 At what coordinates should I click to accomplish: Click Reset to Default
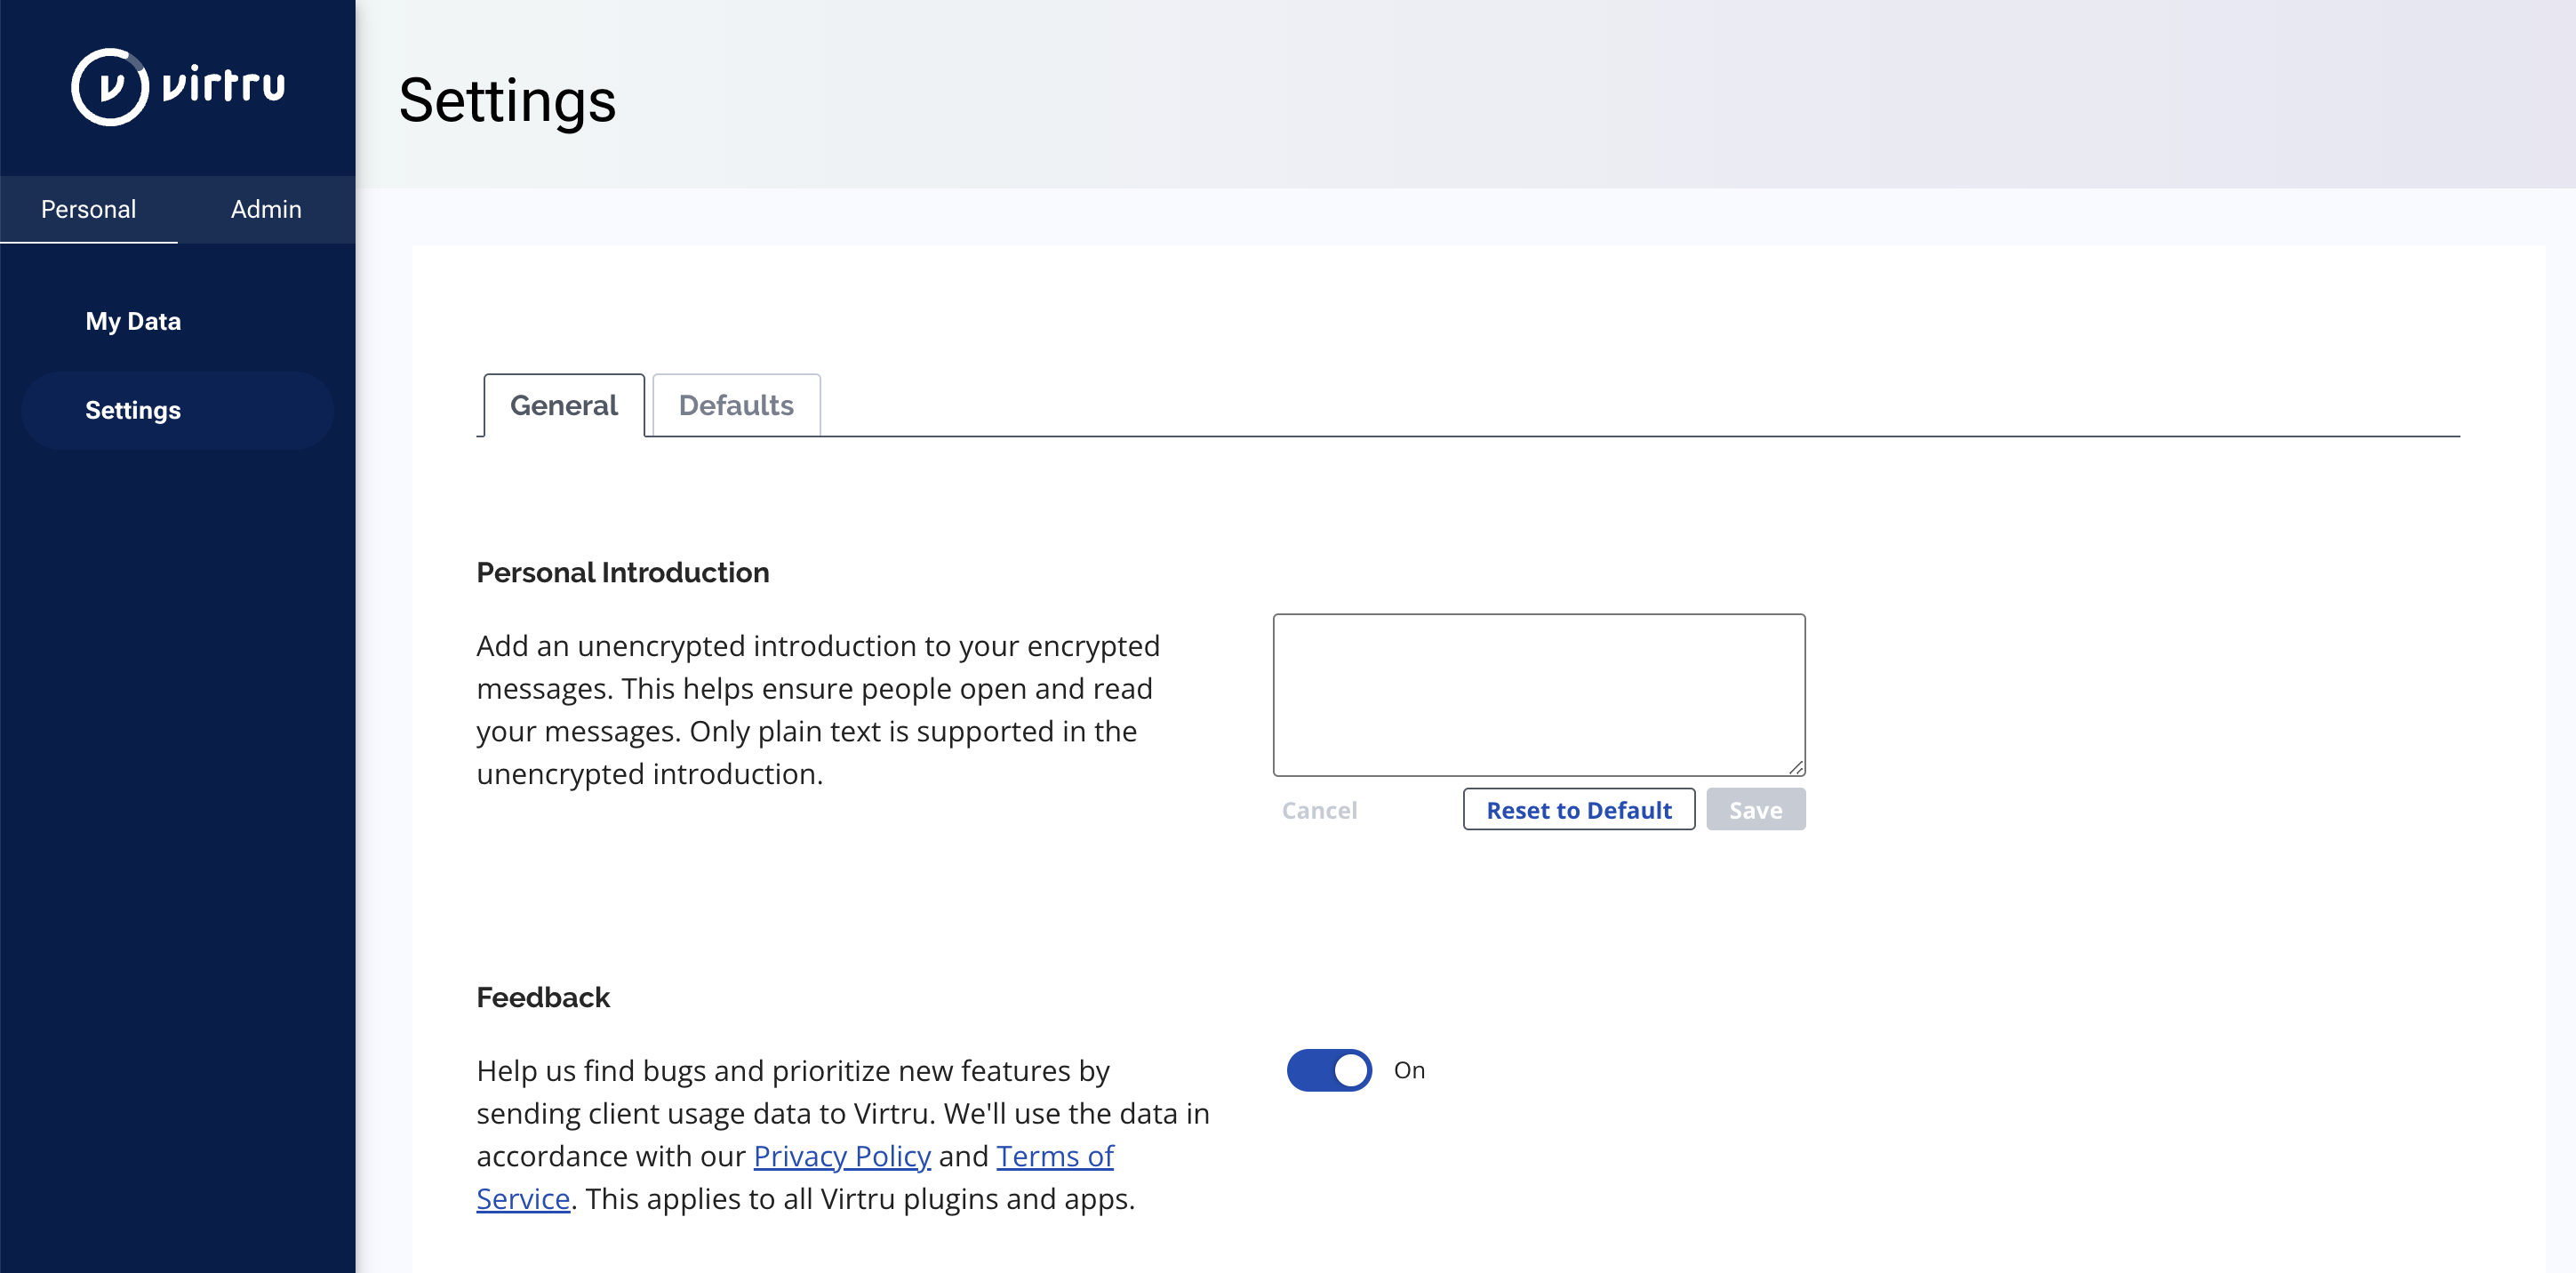click(x=1579, y=810)
